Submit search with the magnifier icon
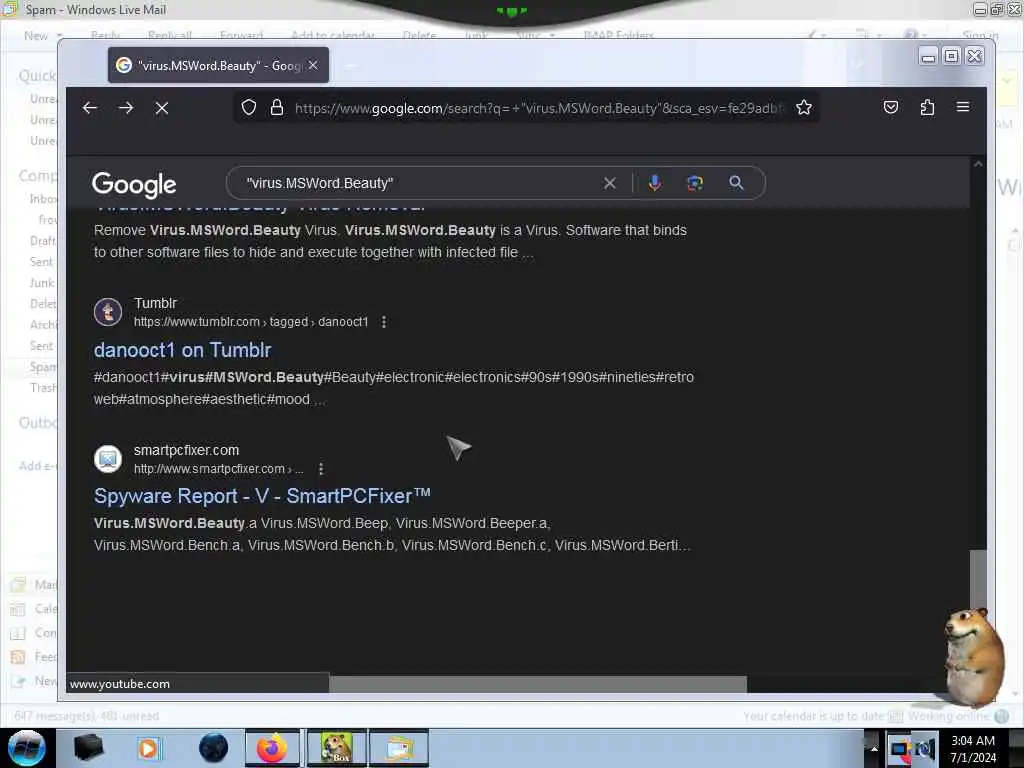Image resolution: width=1024 pixels, height=768 pixels. (736, 184)
